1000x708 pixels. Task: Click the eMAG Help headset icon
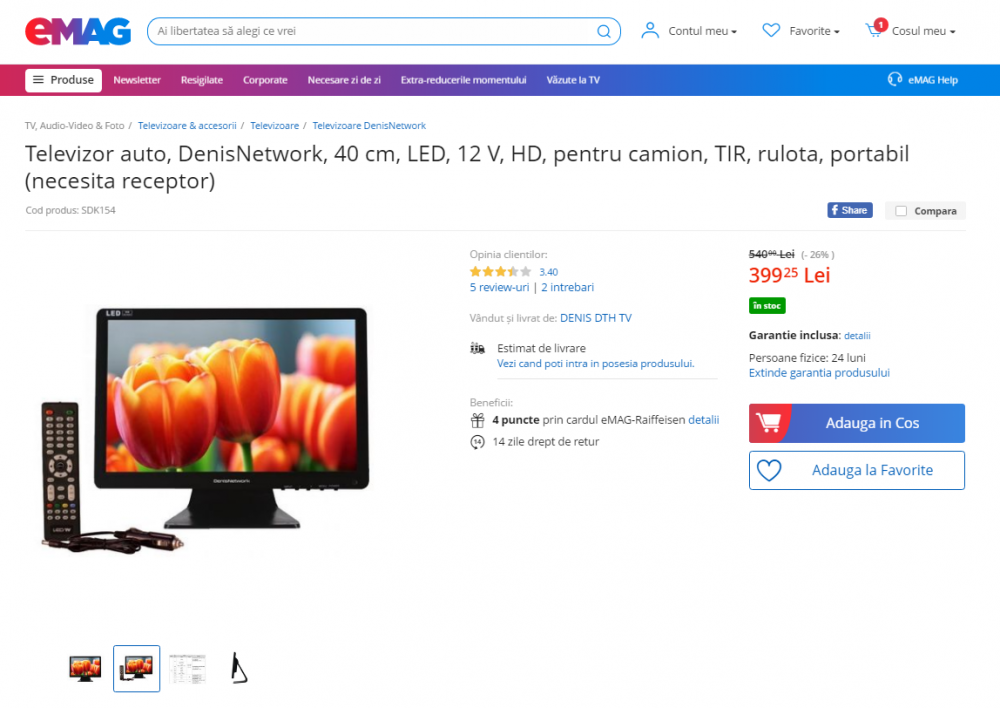click(895, 79)
